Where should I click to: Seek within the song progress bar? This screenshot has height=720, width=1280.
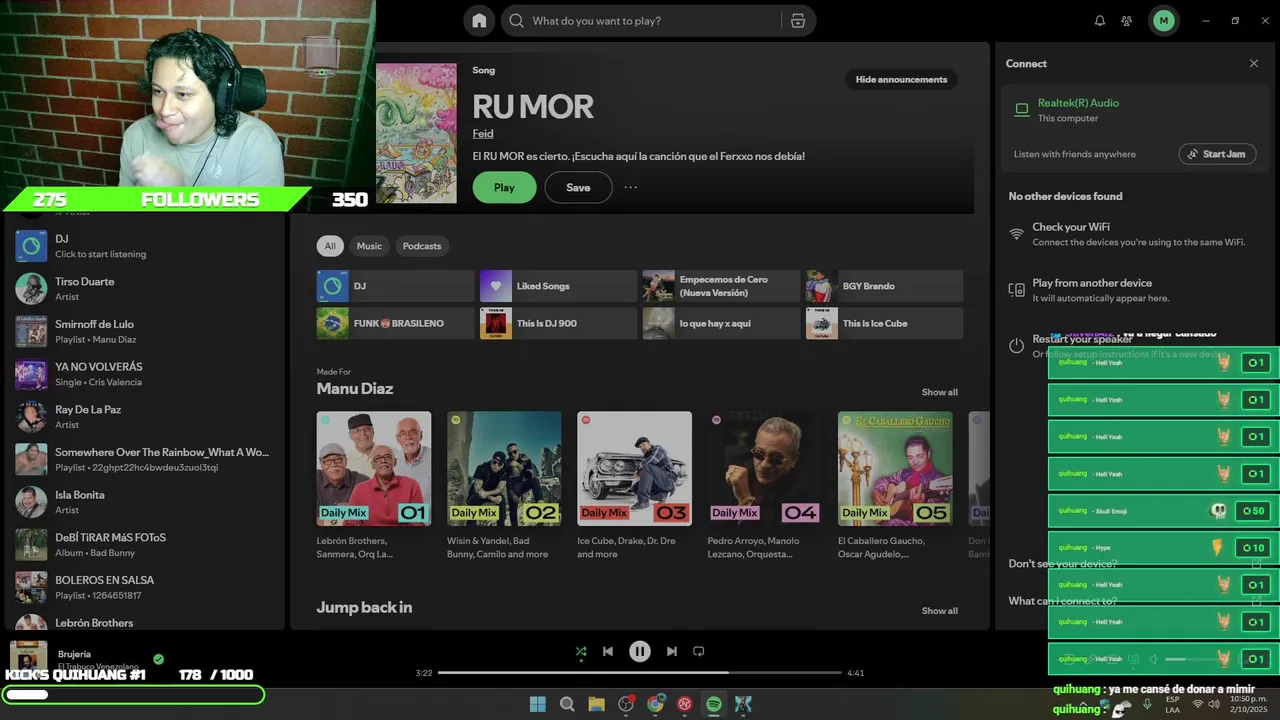coord(640,673)
